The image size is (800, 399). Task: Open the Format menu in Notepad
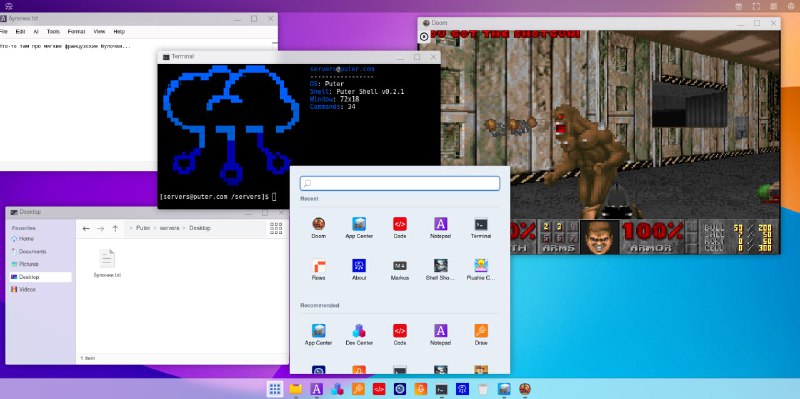pos(77,32)
